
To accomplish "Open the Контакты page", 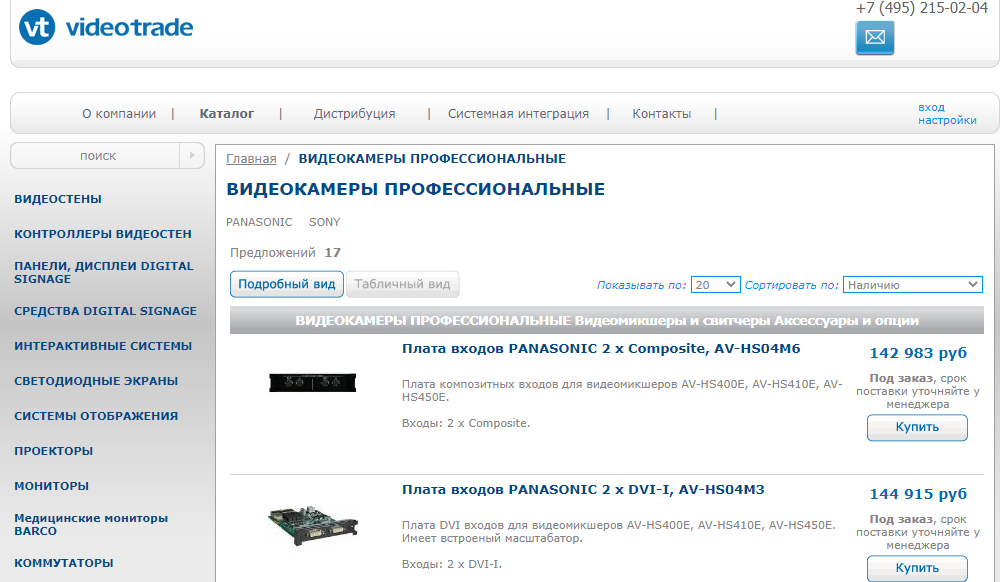I will pyautogui.click(x=661, y=113).
